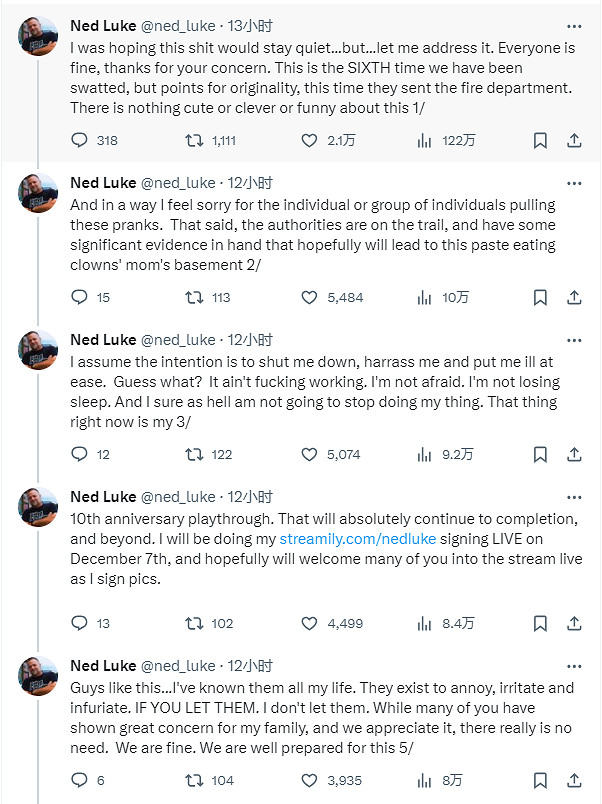View analytics for the tweet with 10万 views
This screenshot has height=804, width=602.
click(424, 297)
